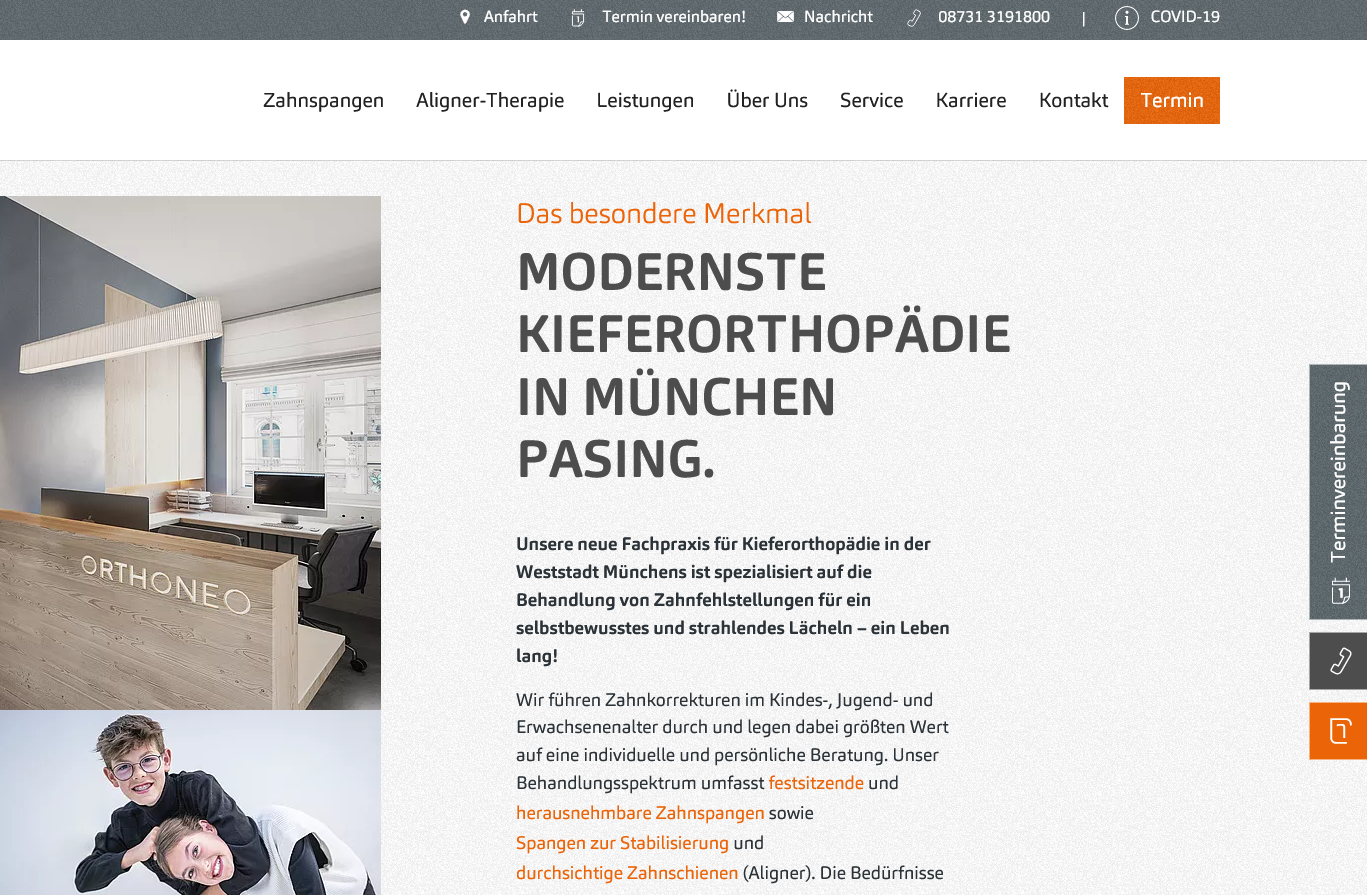This screenshot has height=895, width=1367.
Task: Click the info circle icon beside COVID-19
Action: coord(1127,18)
